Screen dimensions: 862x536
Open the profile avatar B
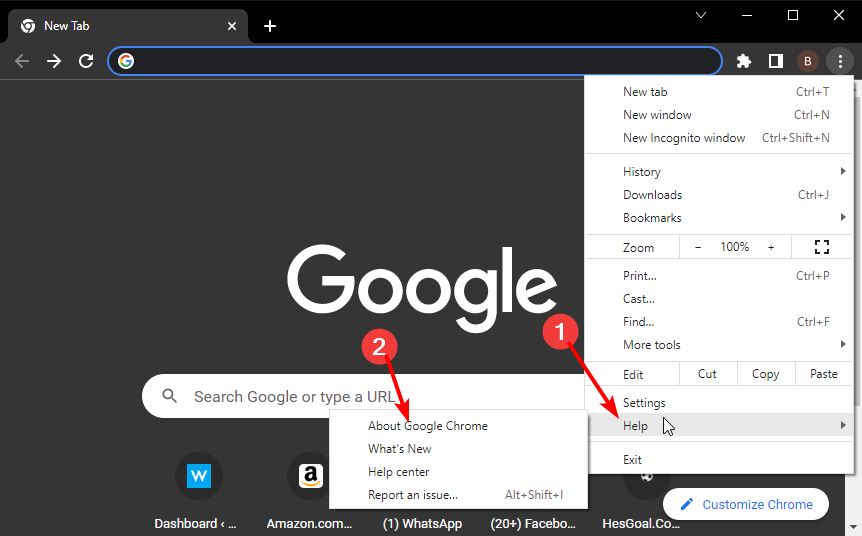click(808, 61)
